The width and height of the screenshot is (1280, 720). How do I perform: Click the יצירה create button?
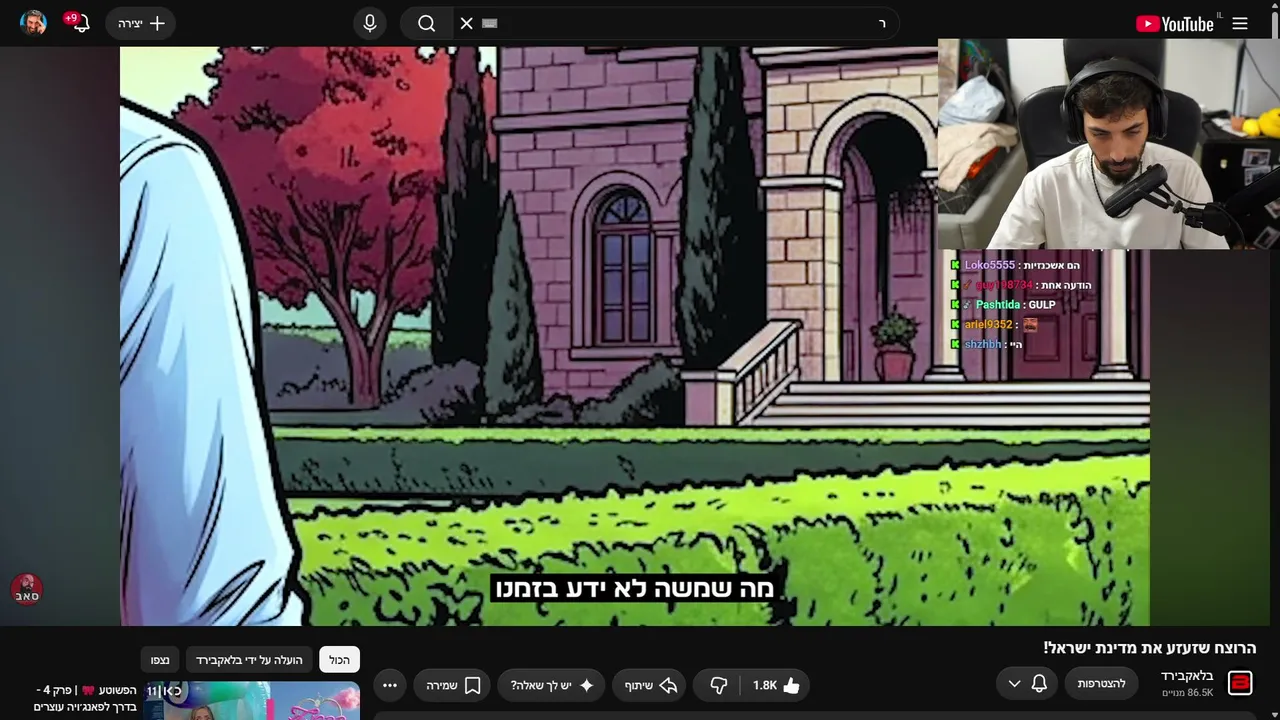click(x=141, y=23)
